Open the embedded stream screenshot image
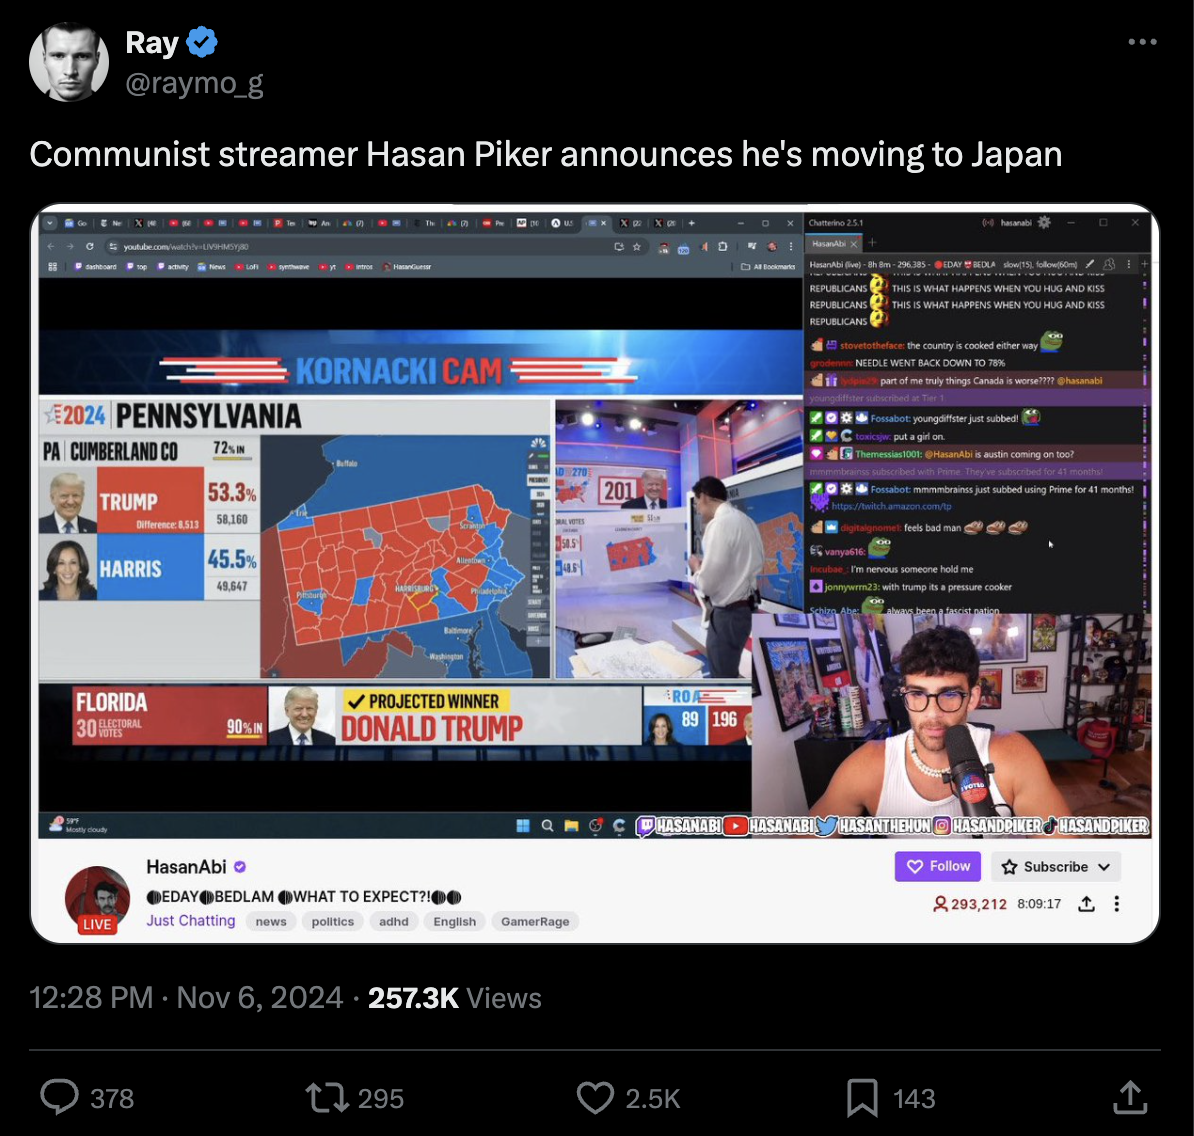This screenshot has height=1136, width=1194. pyautogui.click(x=595, y=573)
